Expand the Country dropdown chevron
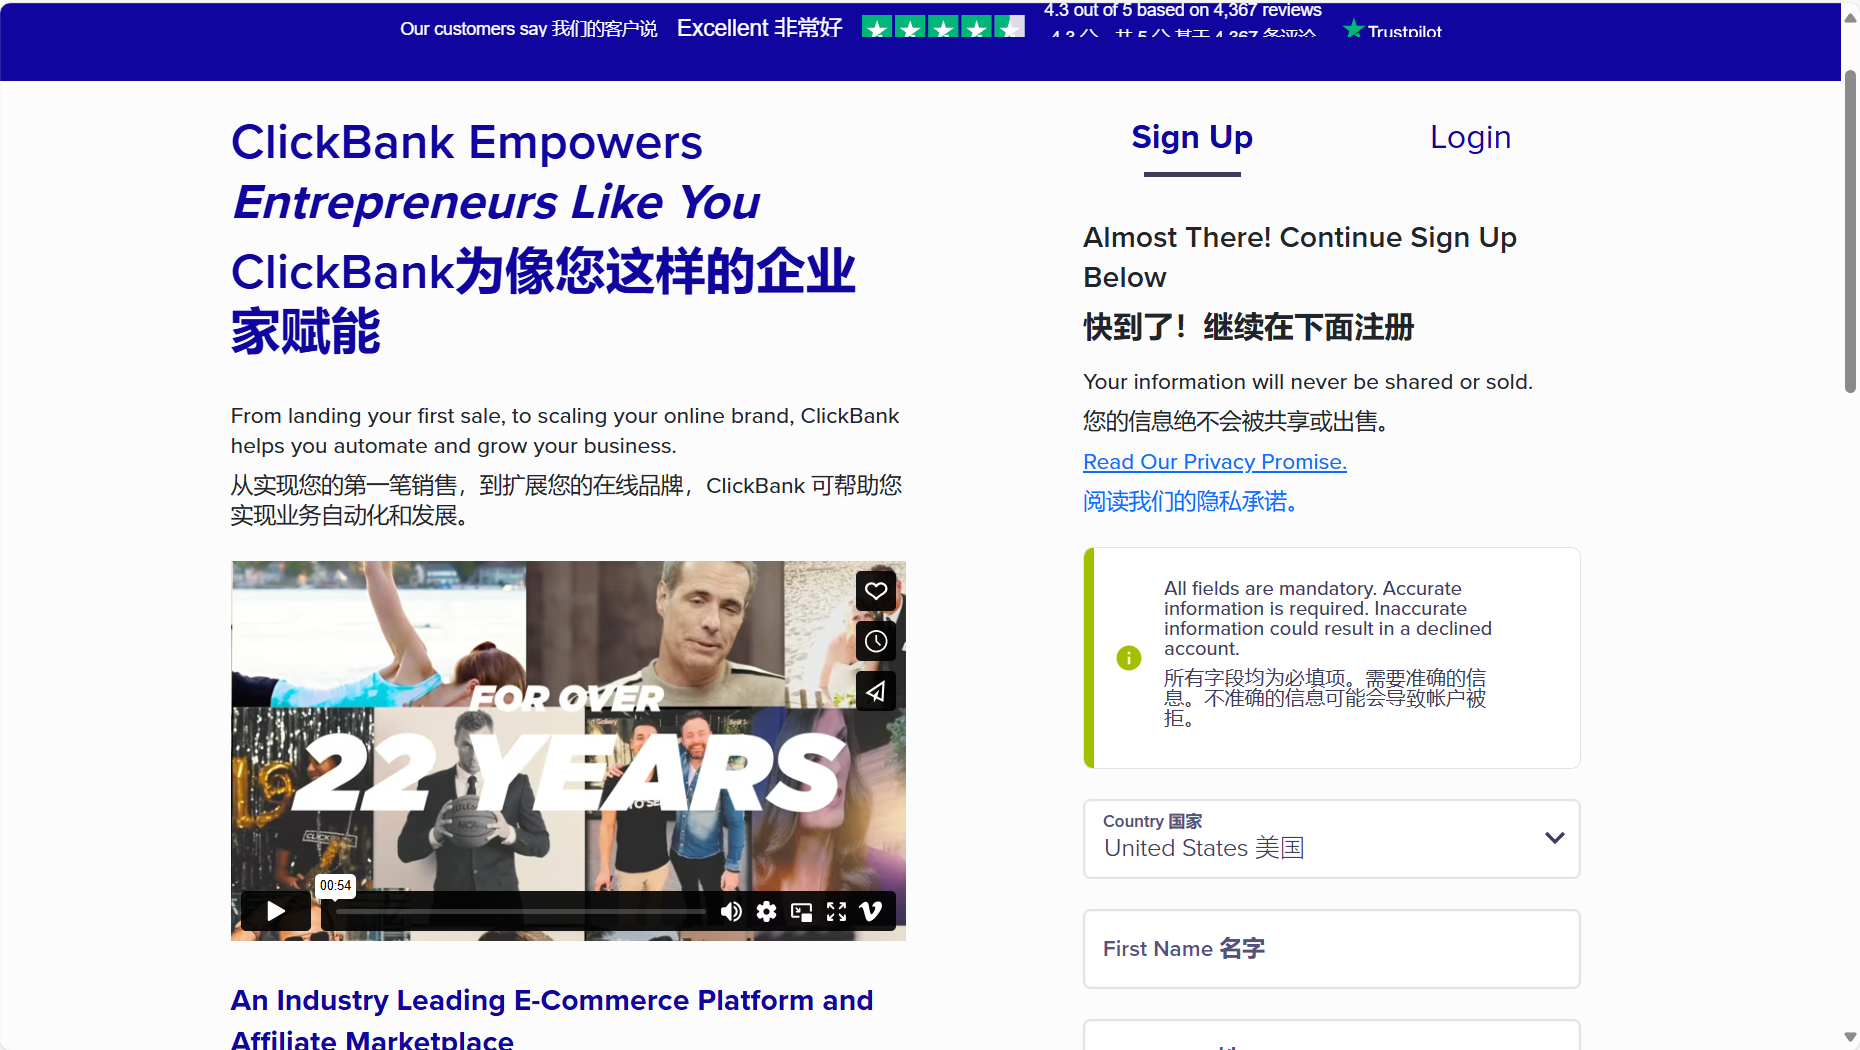This screenshot has width=1860, height=1050. click(x=1554, y=838)
